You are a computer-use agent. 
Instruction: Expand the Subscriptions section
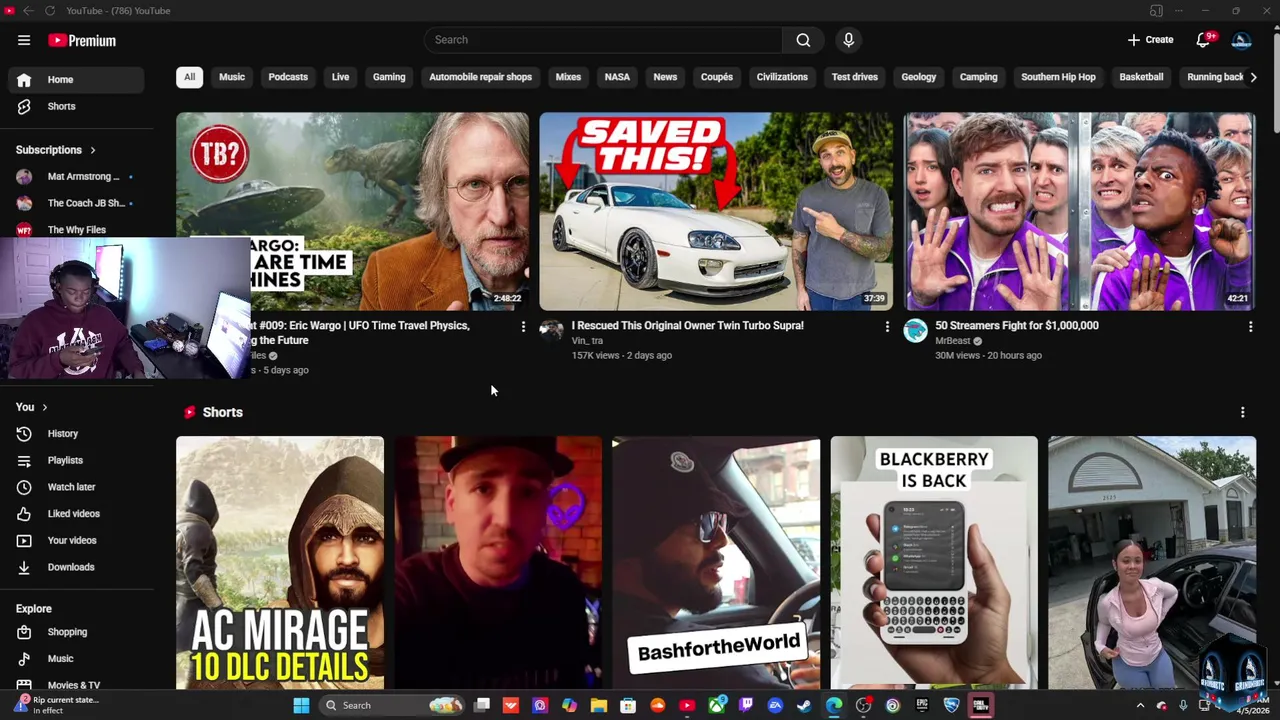click(56, 150)
